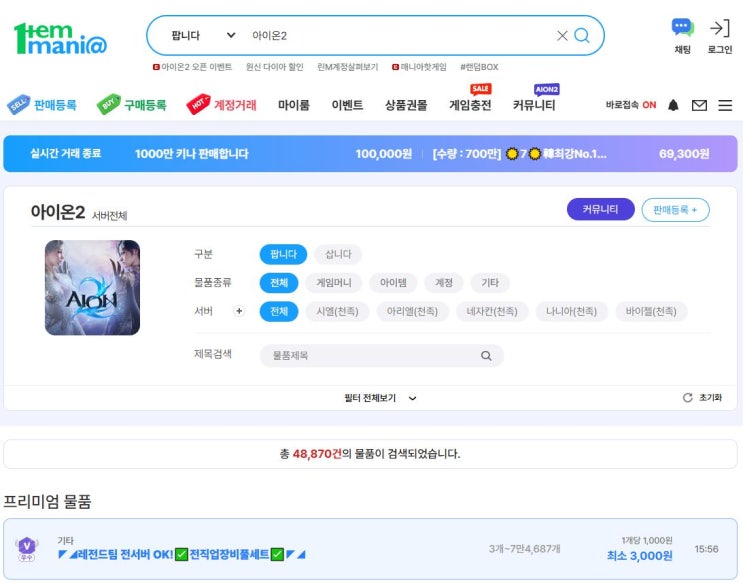Viewport: 743px width, 583px height.
Task: Select the 시엘(천족) server
Action: click(x=337, y=311)
